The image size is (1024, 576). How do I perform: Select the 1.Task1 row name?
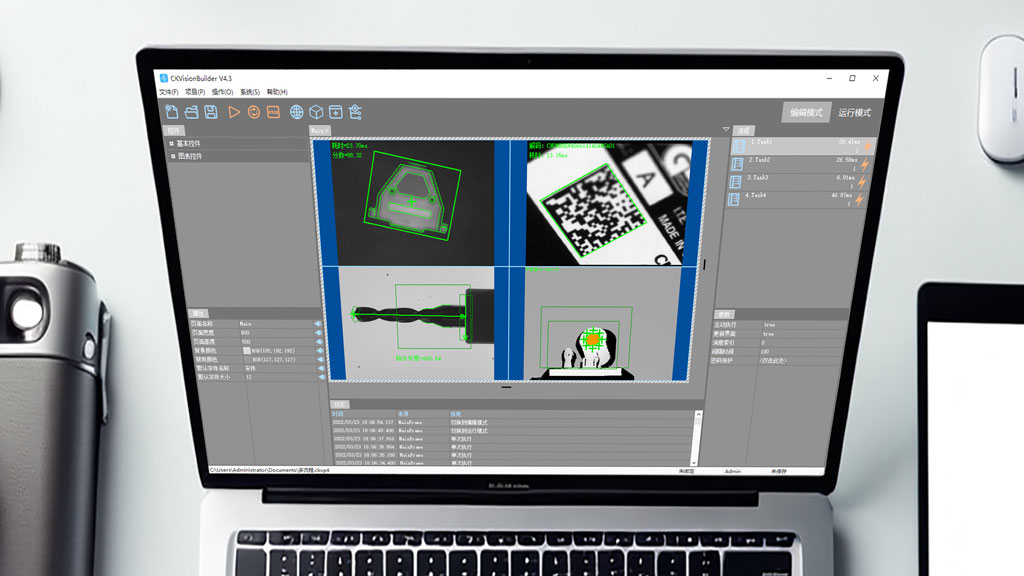[761, 142]
